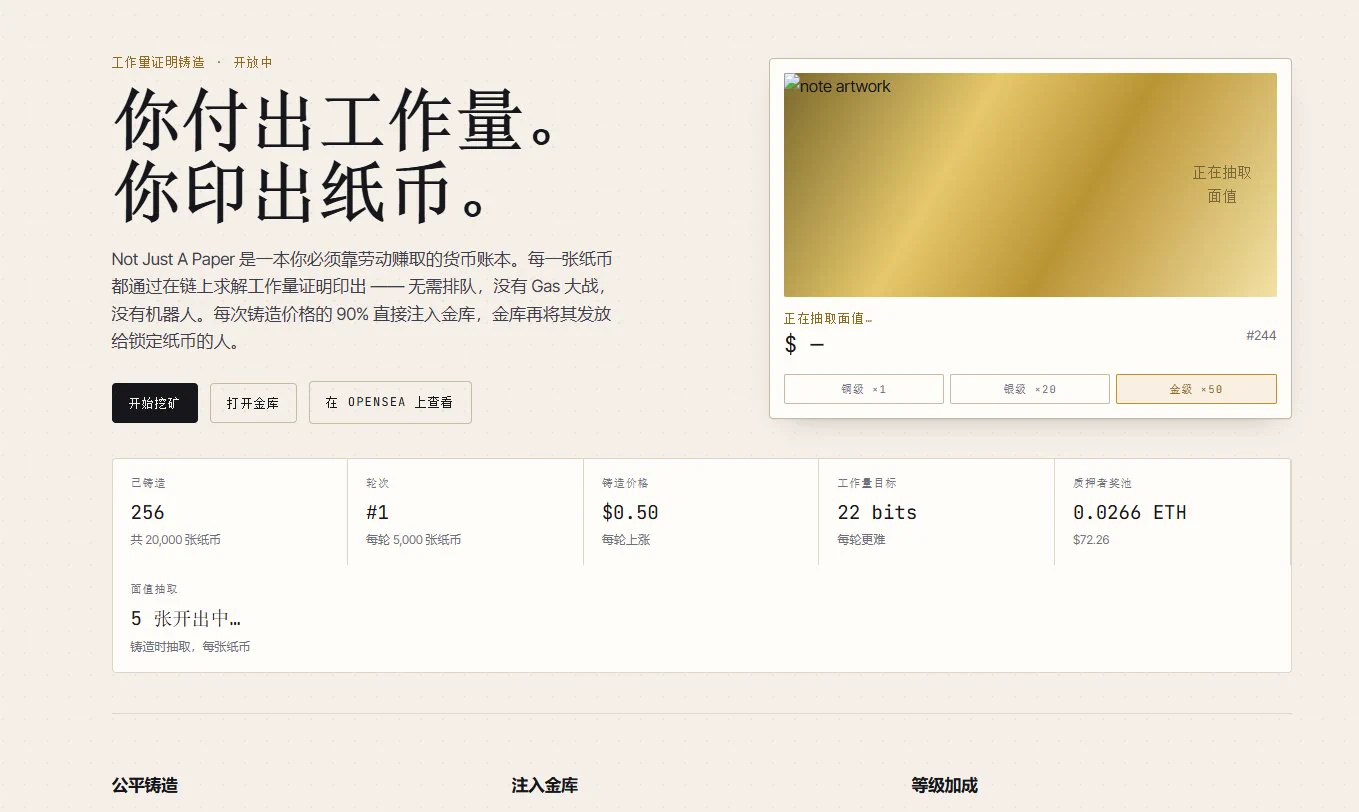This screenshot has width=1359, height=812.
Task: Click the mint price $0.50
Action: pyautogui.click(x=630, y=512)
